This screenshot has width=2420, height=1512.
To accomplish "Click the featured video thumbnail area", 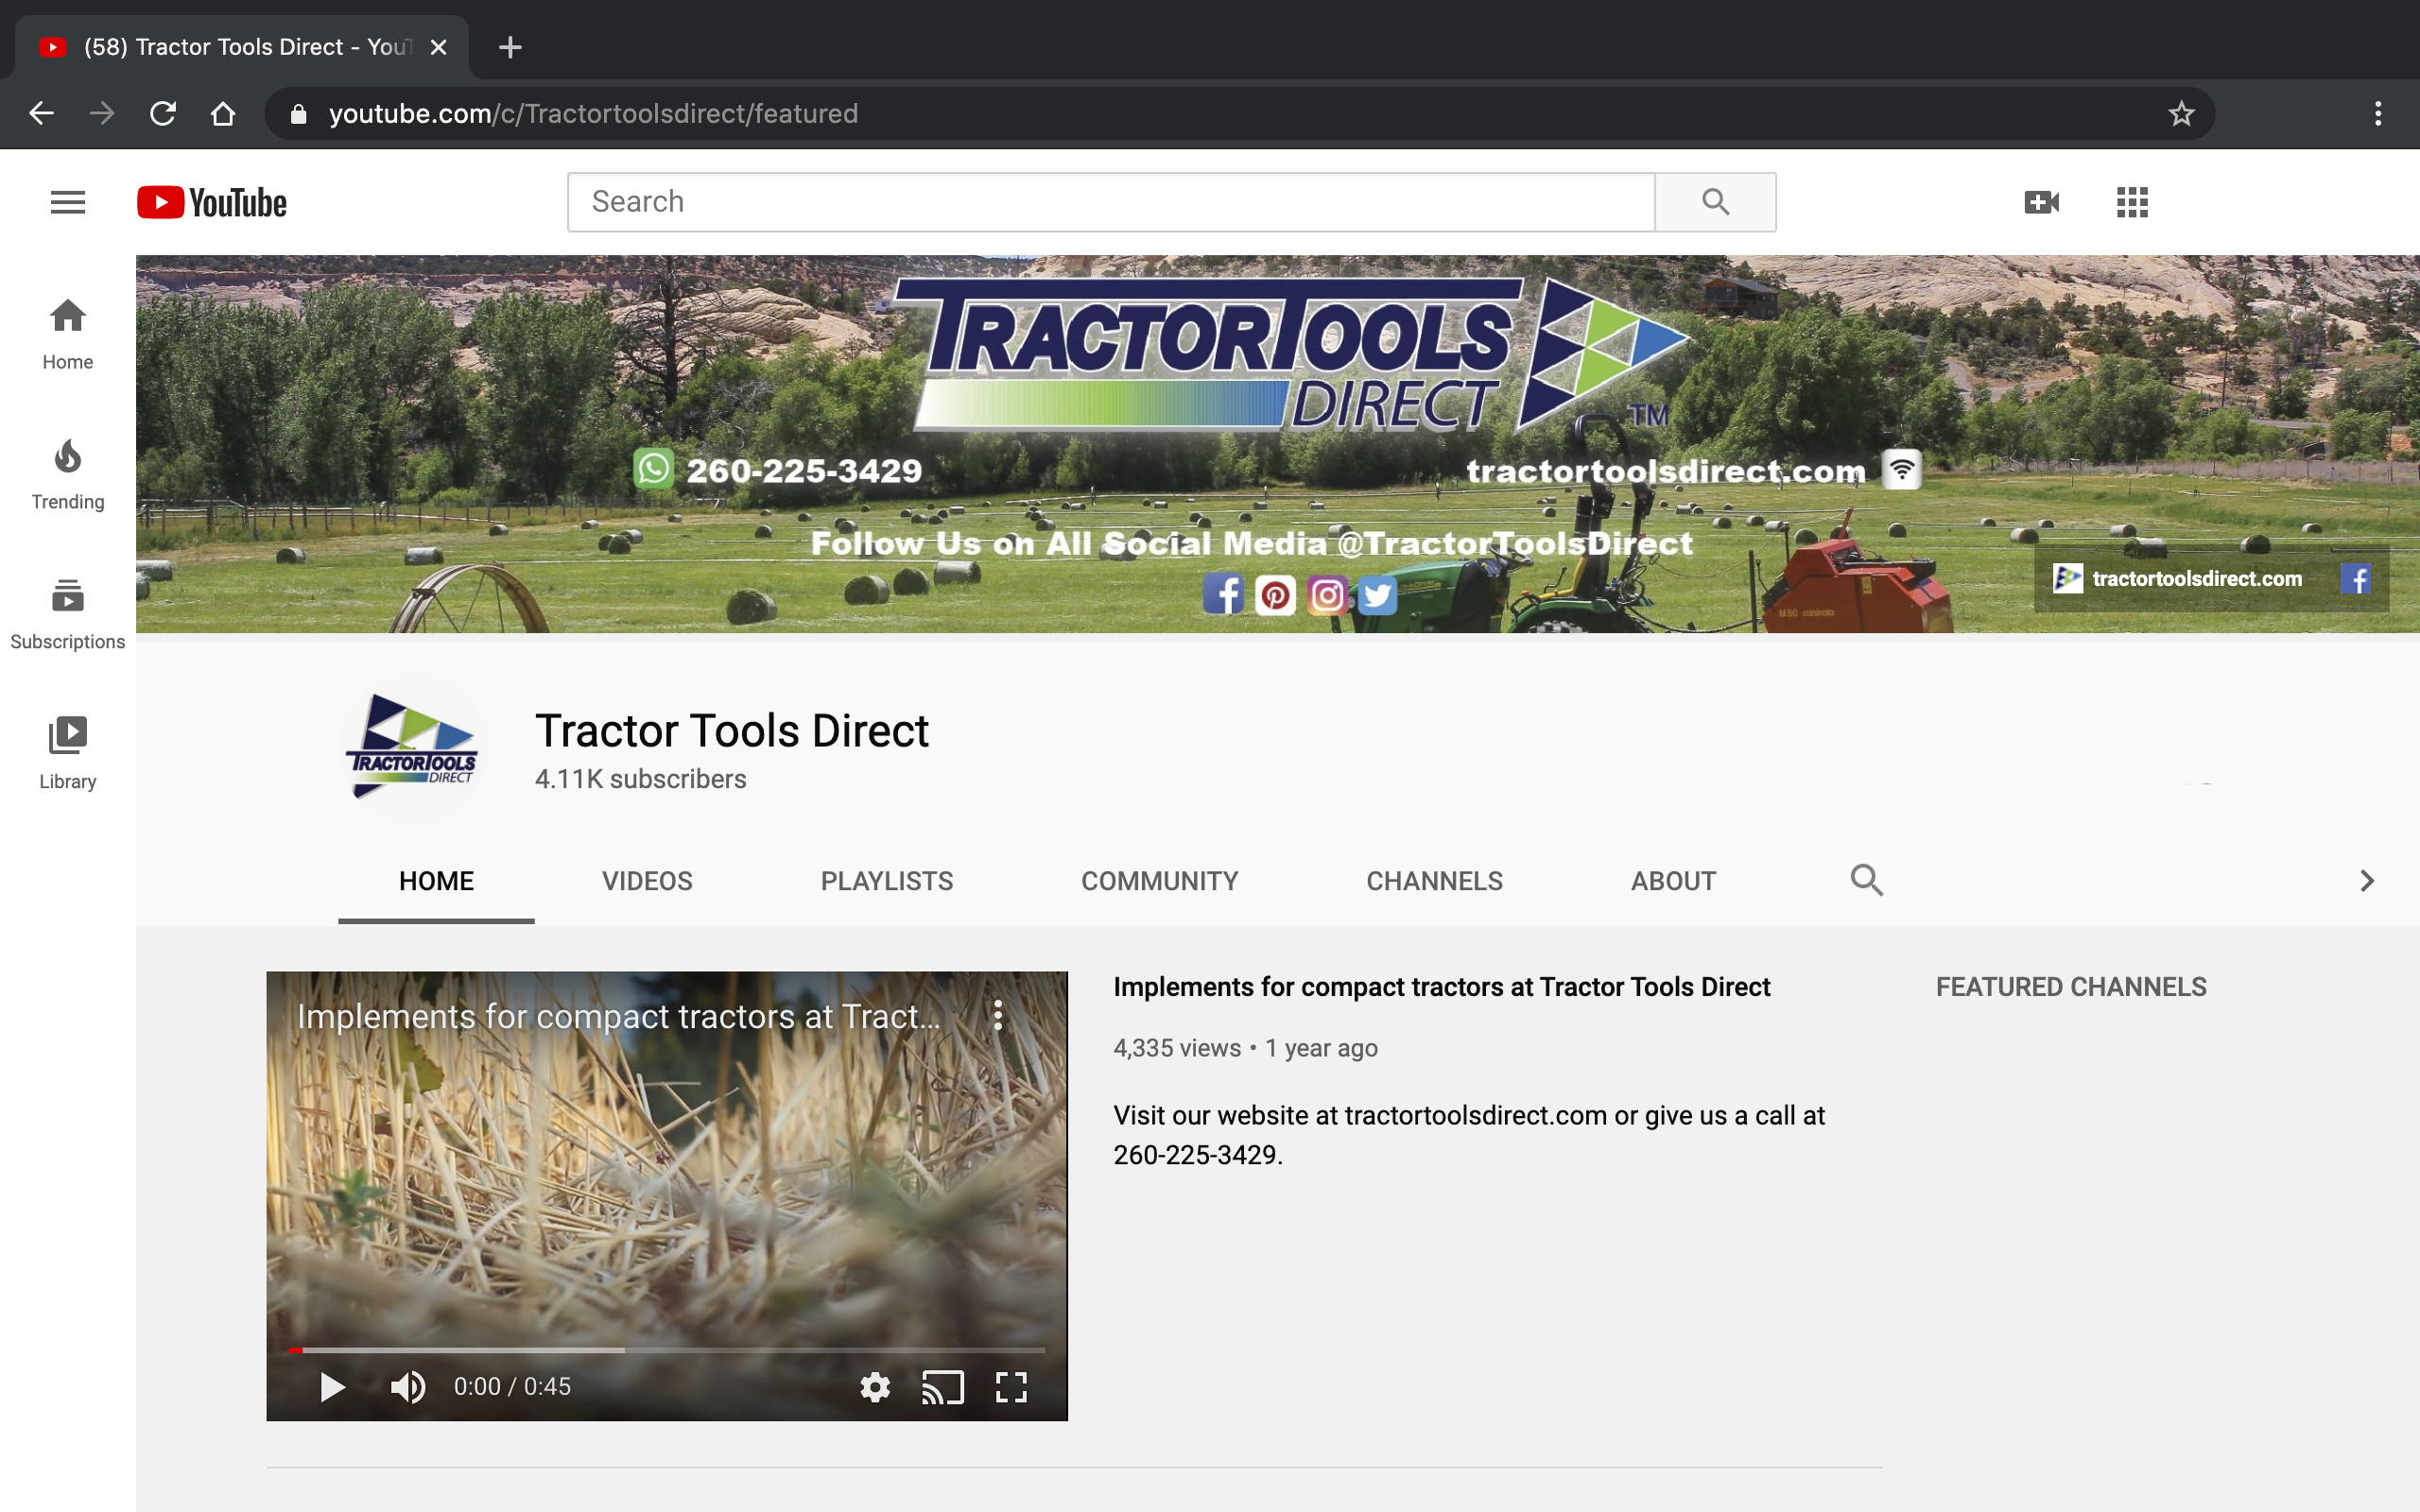I will [667, 1195].
